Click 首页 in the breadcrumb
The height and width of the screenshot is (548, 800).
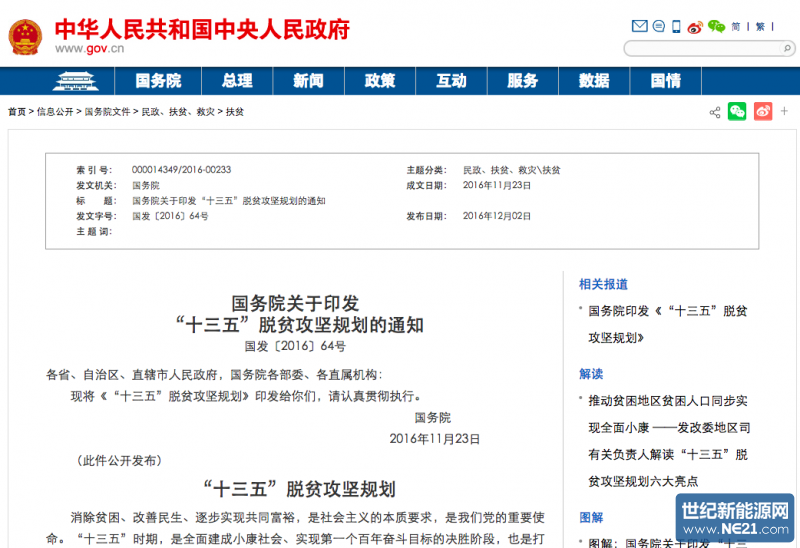17,112
